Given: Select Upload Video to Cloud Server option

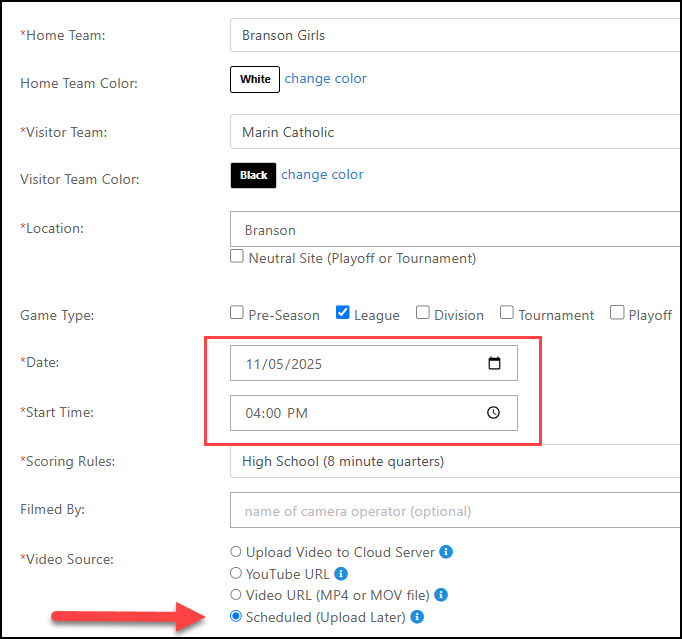Looking at the screenshot, I should tap(236, 552).
